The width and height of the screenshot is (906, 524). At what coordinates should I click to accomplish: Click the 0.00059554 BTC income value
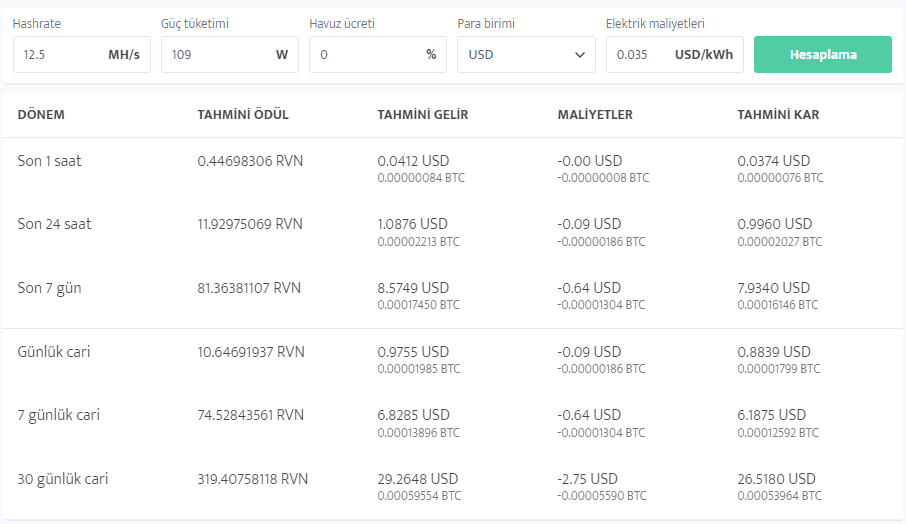[419, 496]
